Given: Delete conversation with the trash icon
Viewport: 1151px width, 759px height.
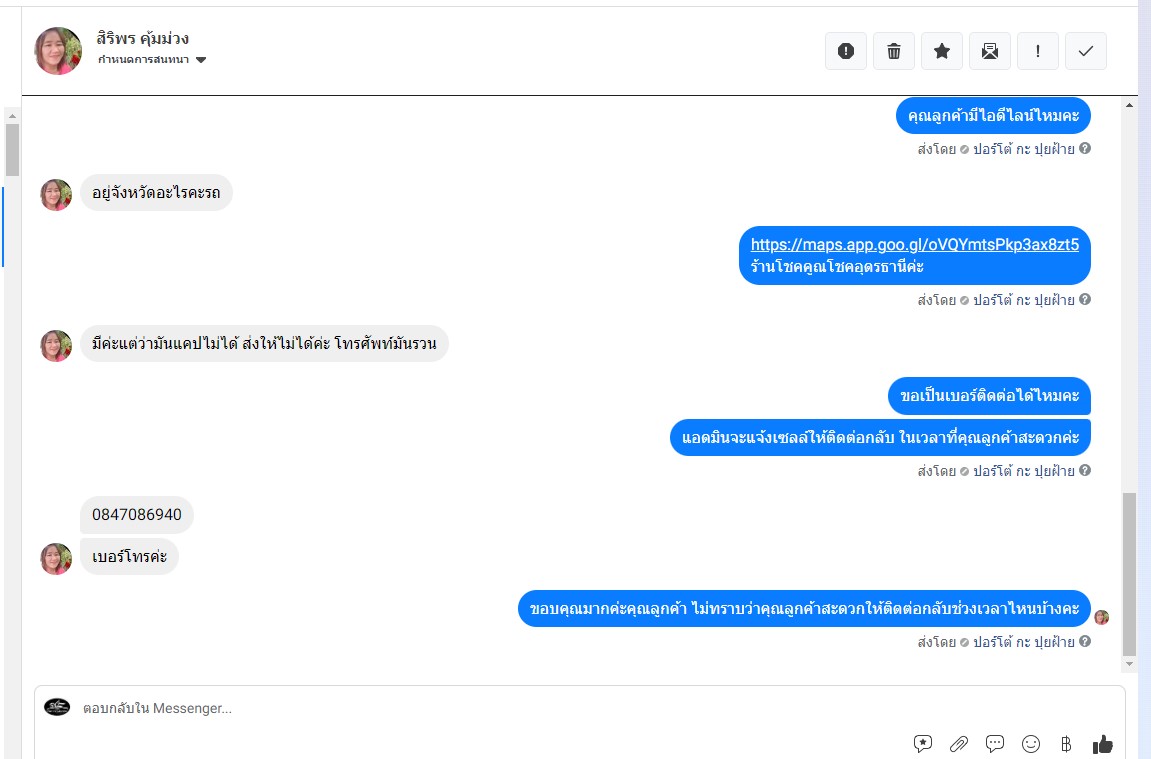Looking at the screenshot, I should tap(893, 51).
